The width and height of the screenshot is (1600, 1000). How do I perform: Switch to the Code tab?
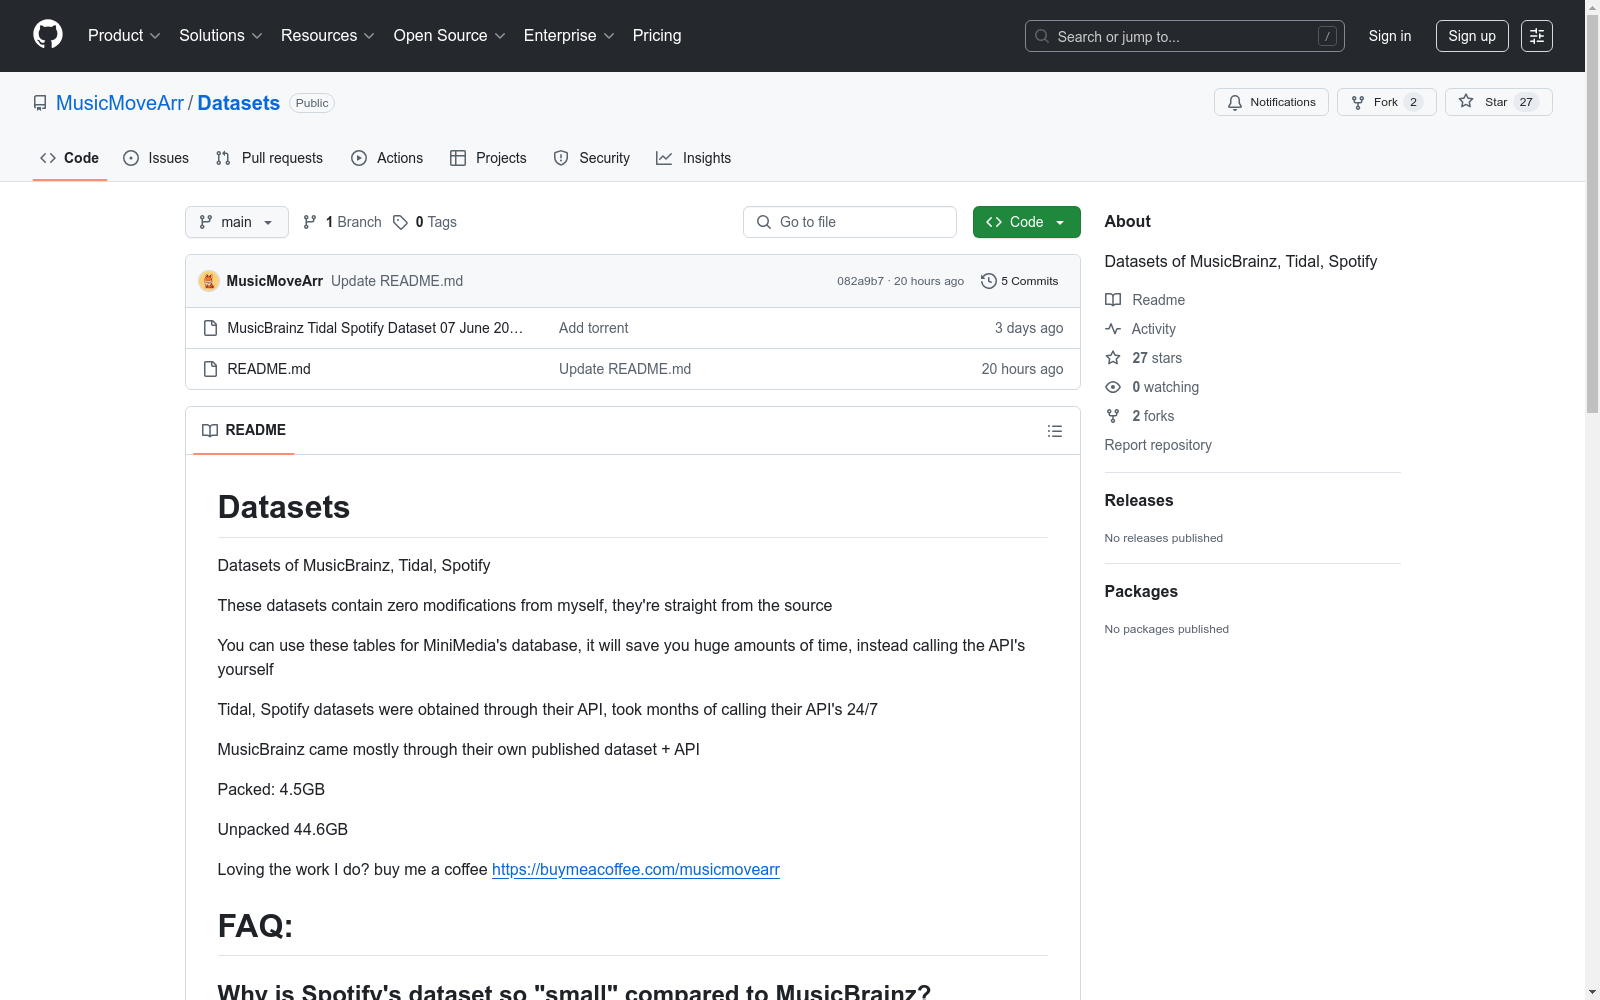pyautogui.click(x=70, y=158)
